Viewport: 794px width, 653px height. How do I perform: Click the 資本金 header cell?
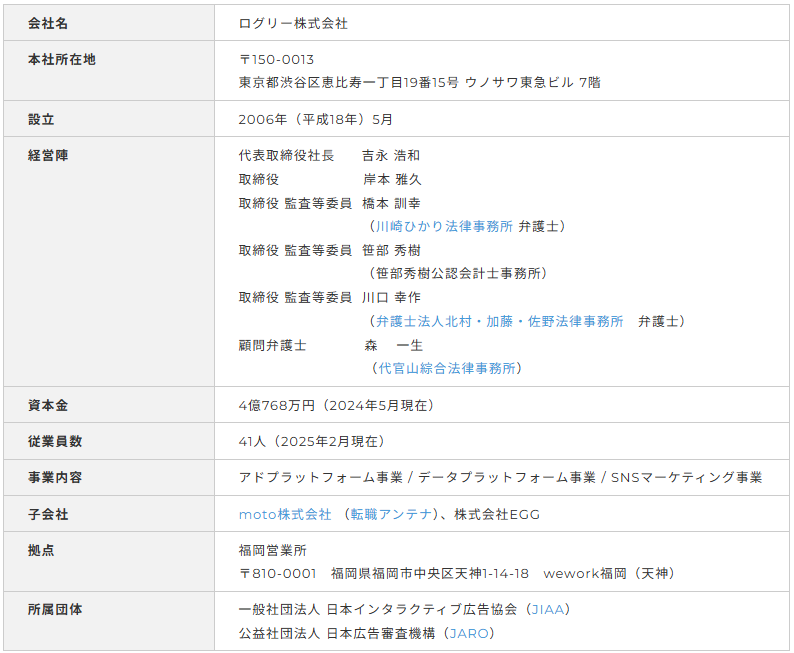coord(109,404)
